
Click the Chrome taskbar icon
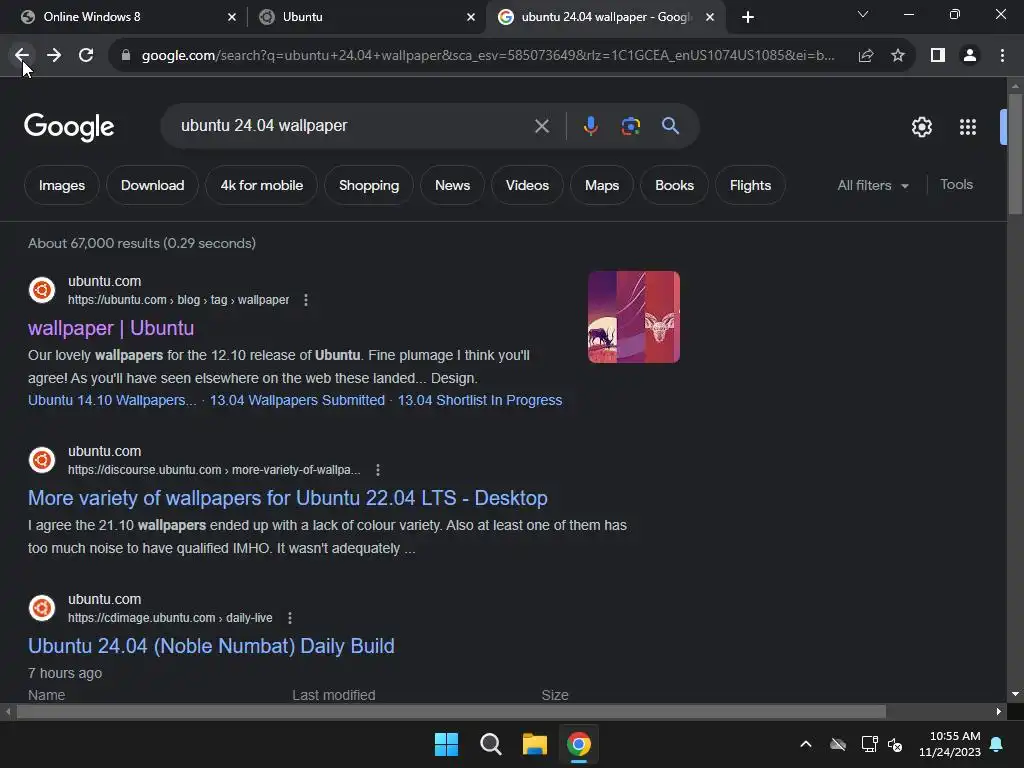[579, 744]
